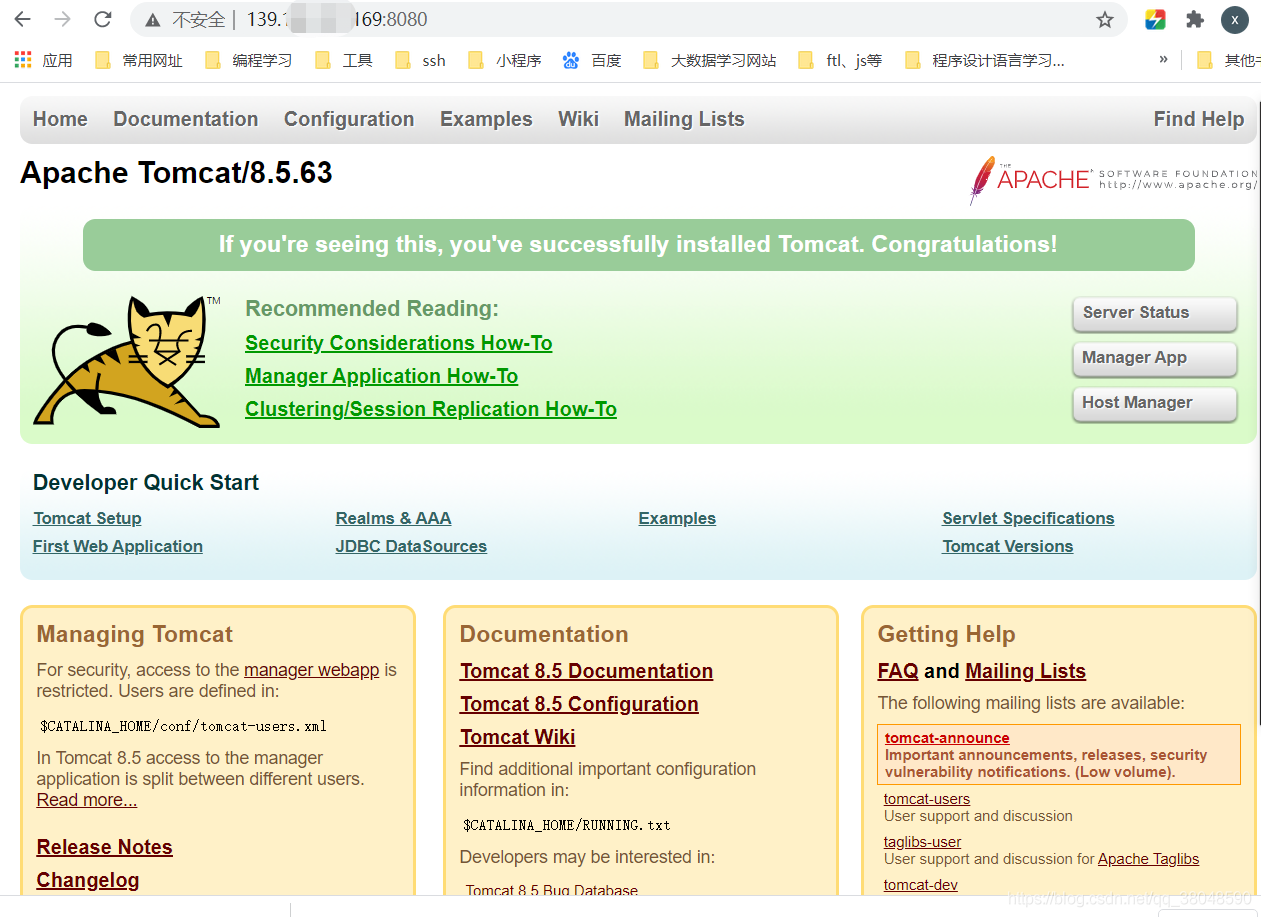
Task: Open the Manager Application How-To link
Action: pyautogui.click(x=382, y=376)
